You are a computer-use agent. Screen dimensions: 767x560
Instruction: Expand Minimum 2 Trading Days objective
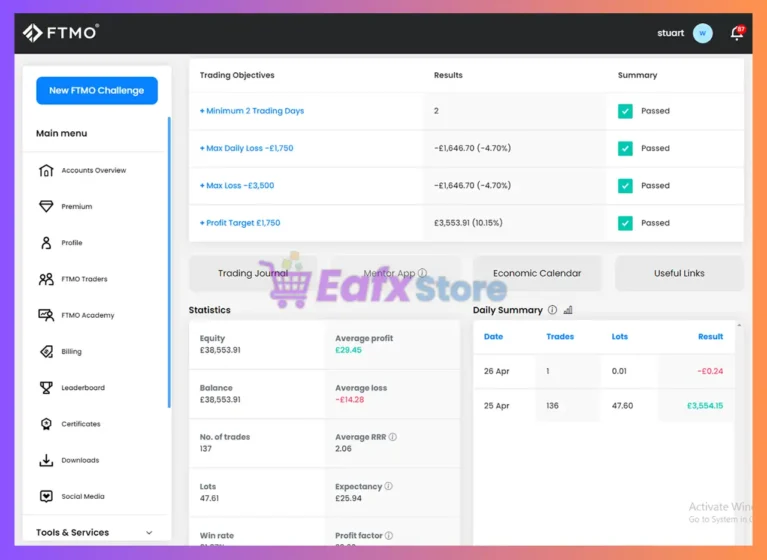[252, 111]
